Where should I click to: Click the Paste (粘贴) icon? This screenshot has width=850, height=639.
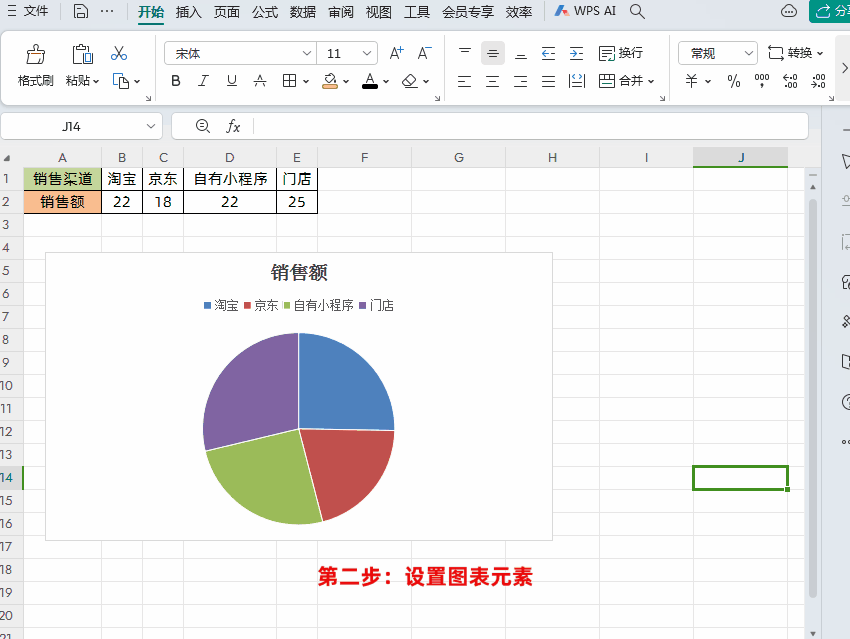click(x=81, y=62)
